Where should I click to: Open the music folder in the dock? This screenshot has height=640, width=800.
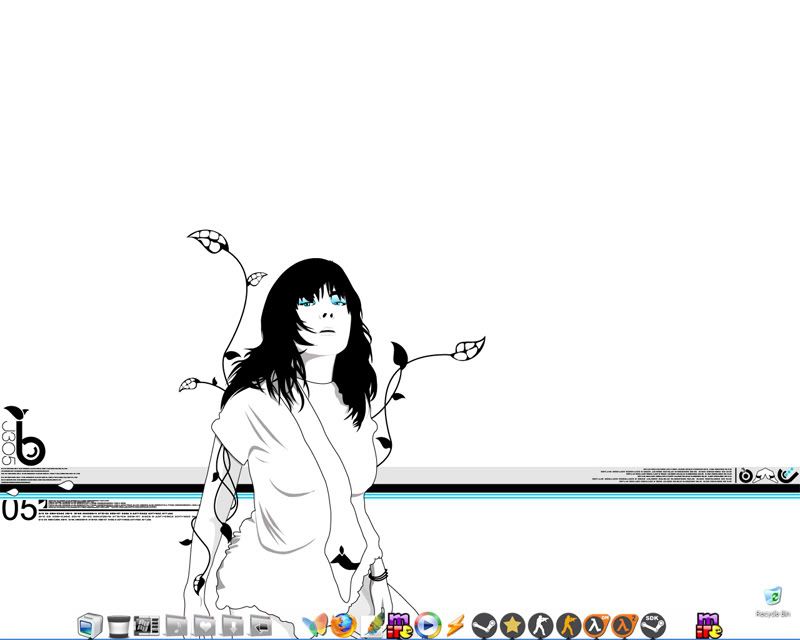click(176, 626)
